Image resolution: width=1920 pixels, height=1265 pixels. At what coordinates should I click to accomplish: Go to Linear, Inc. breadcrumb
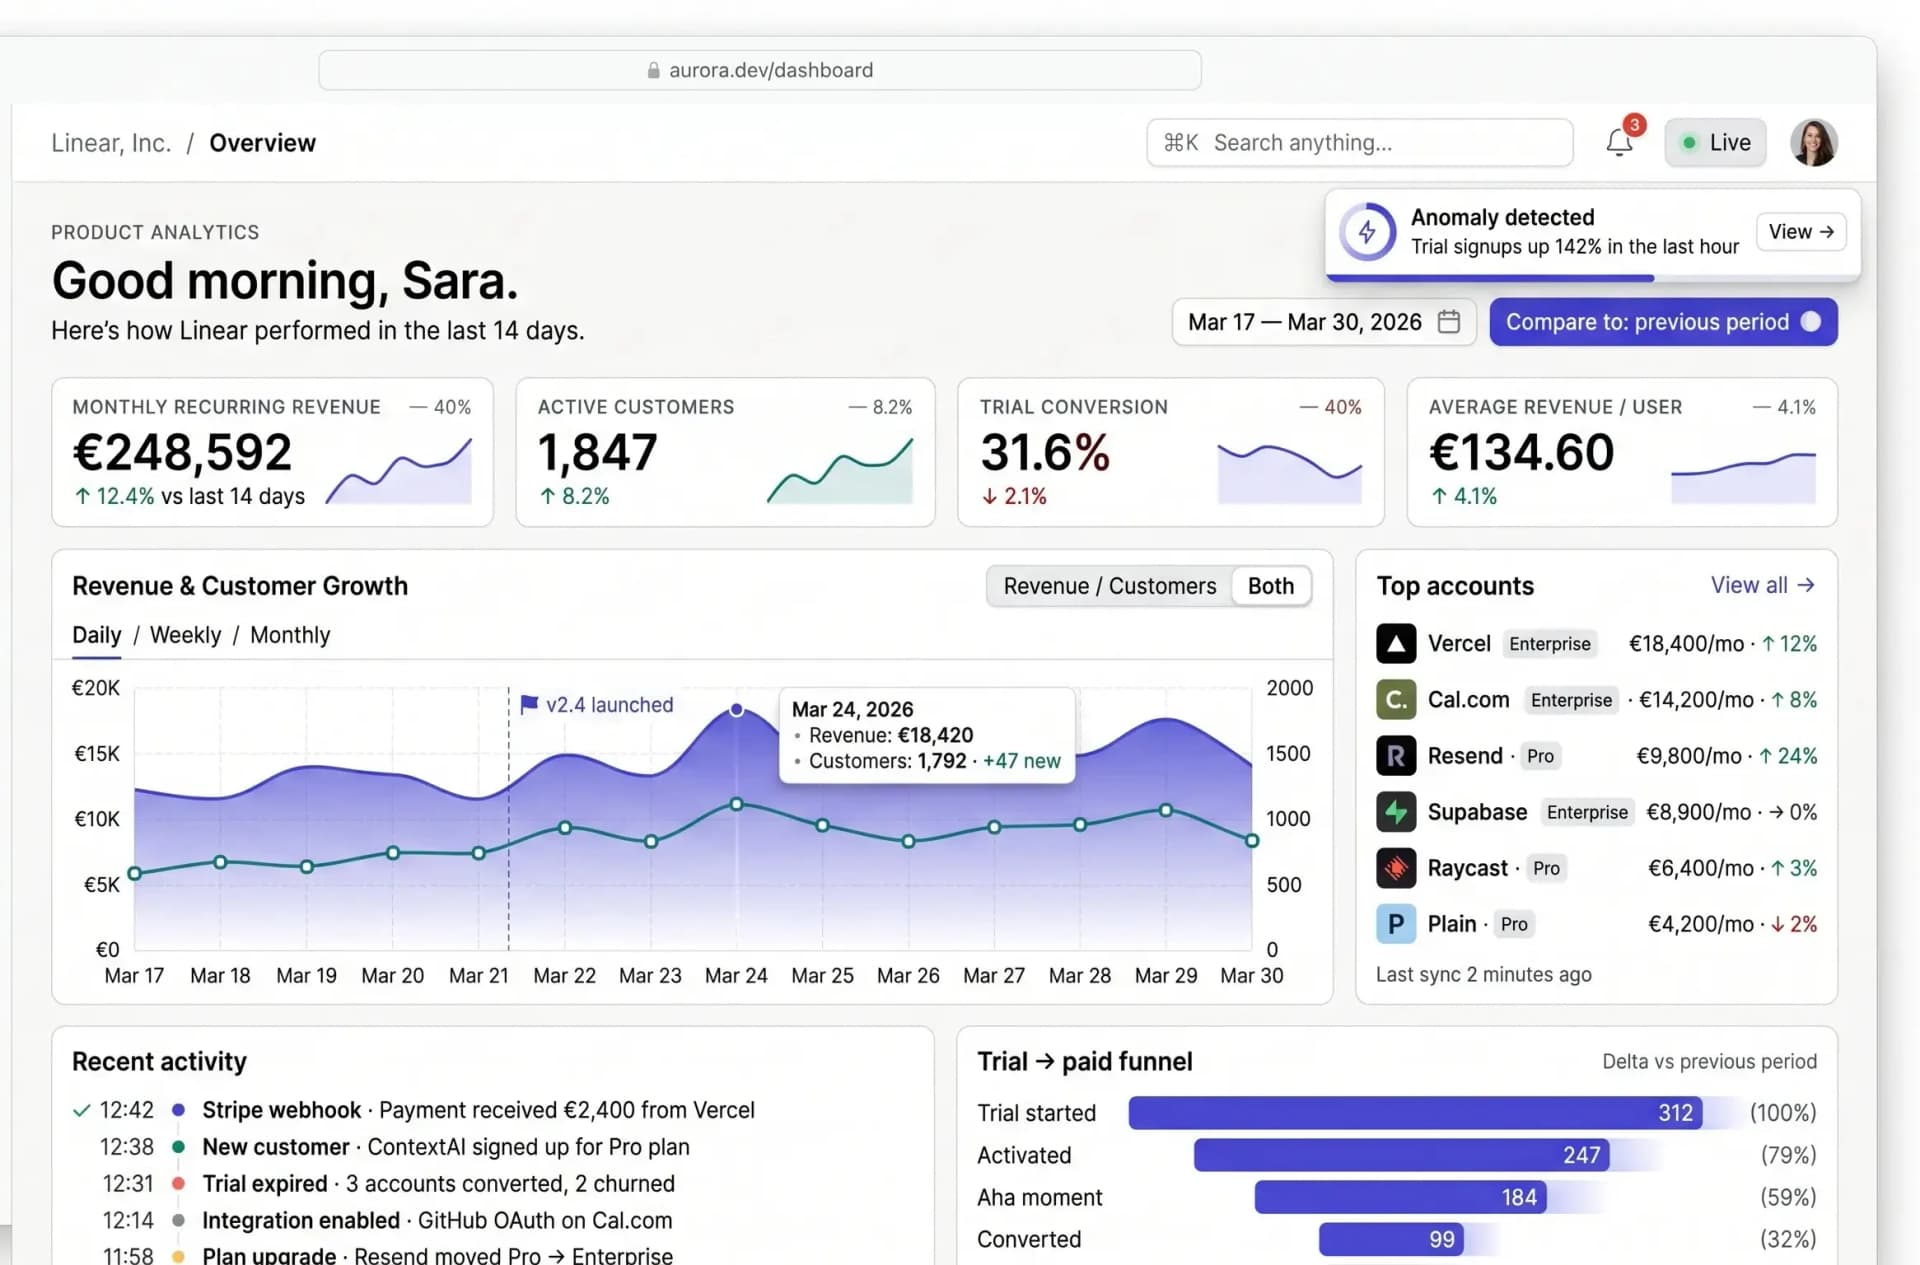click(x=111, y=143)
